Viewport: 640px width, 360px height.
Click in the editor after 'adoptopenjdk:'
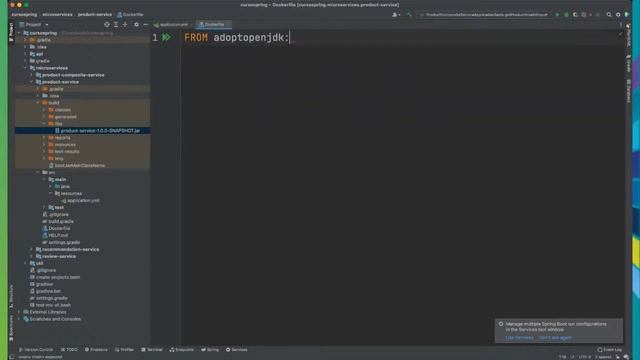[290, 38]
